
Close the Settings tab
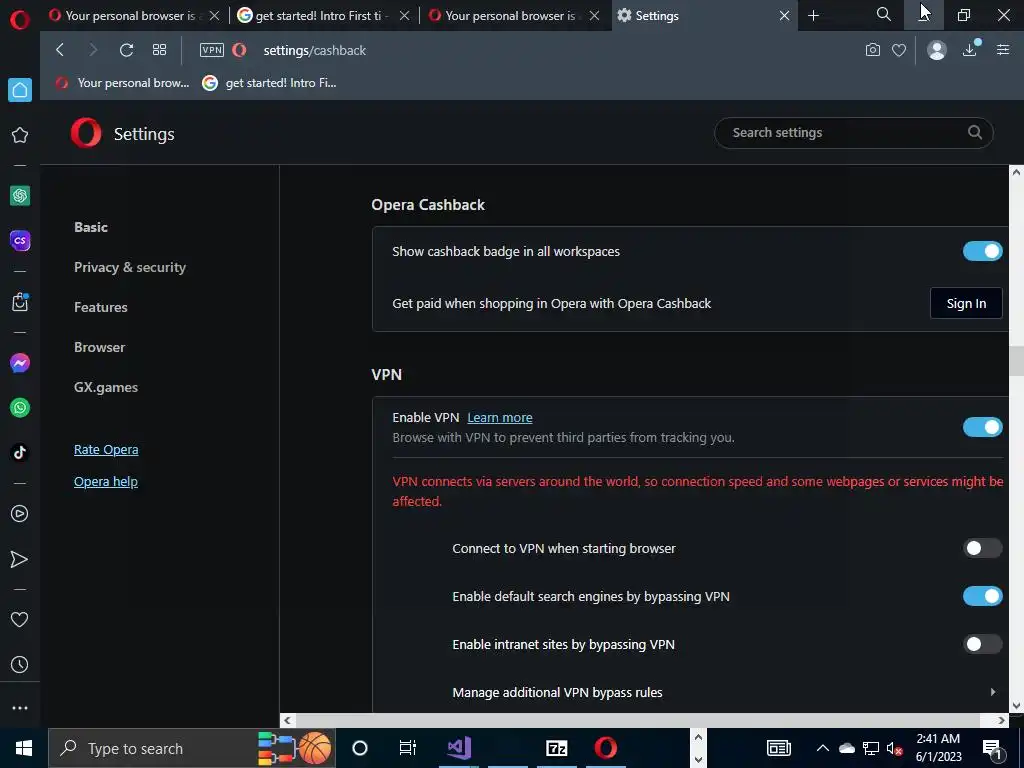pyautogui.click(x=784, y=16)
